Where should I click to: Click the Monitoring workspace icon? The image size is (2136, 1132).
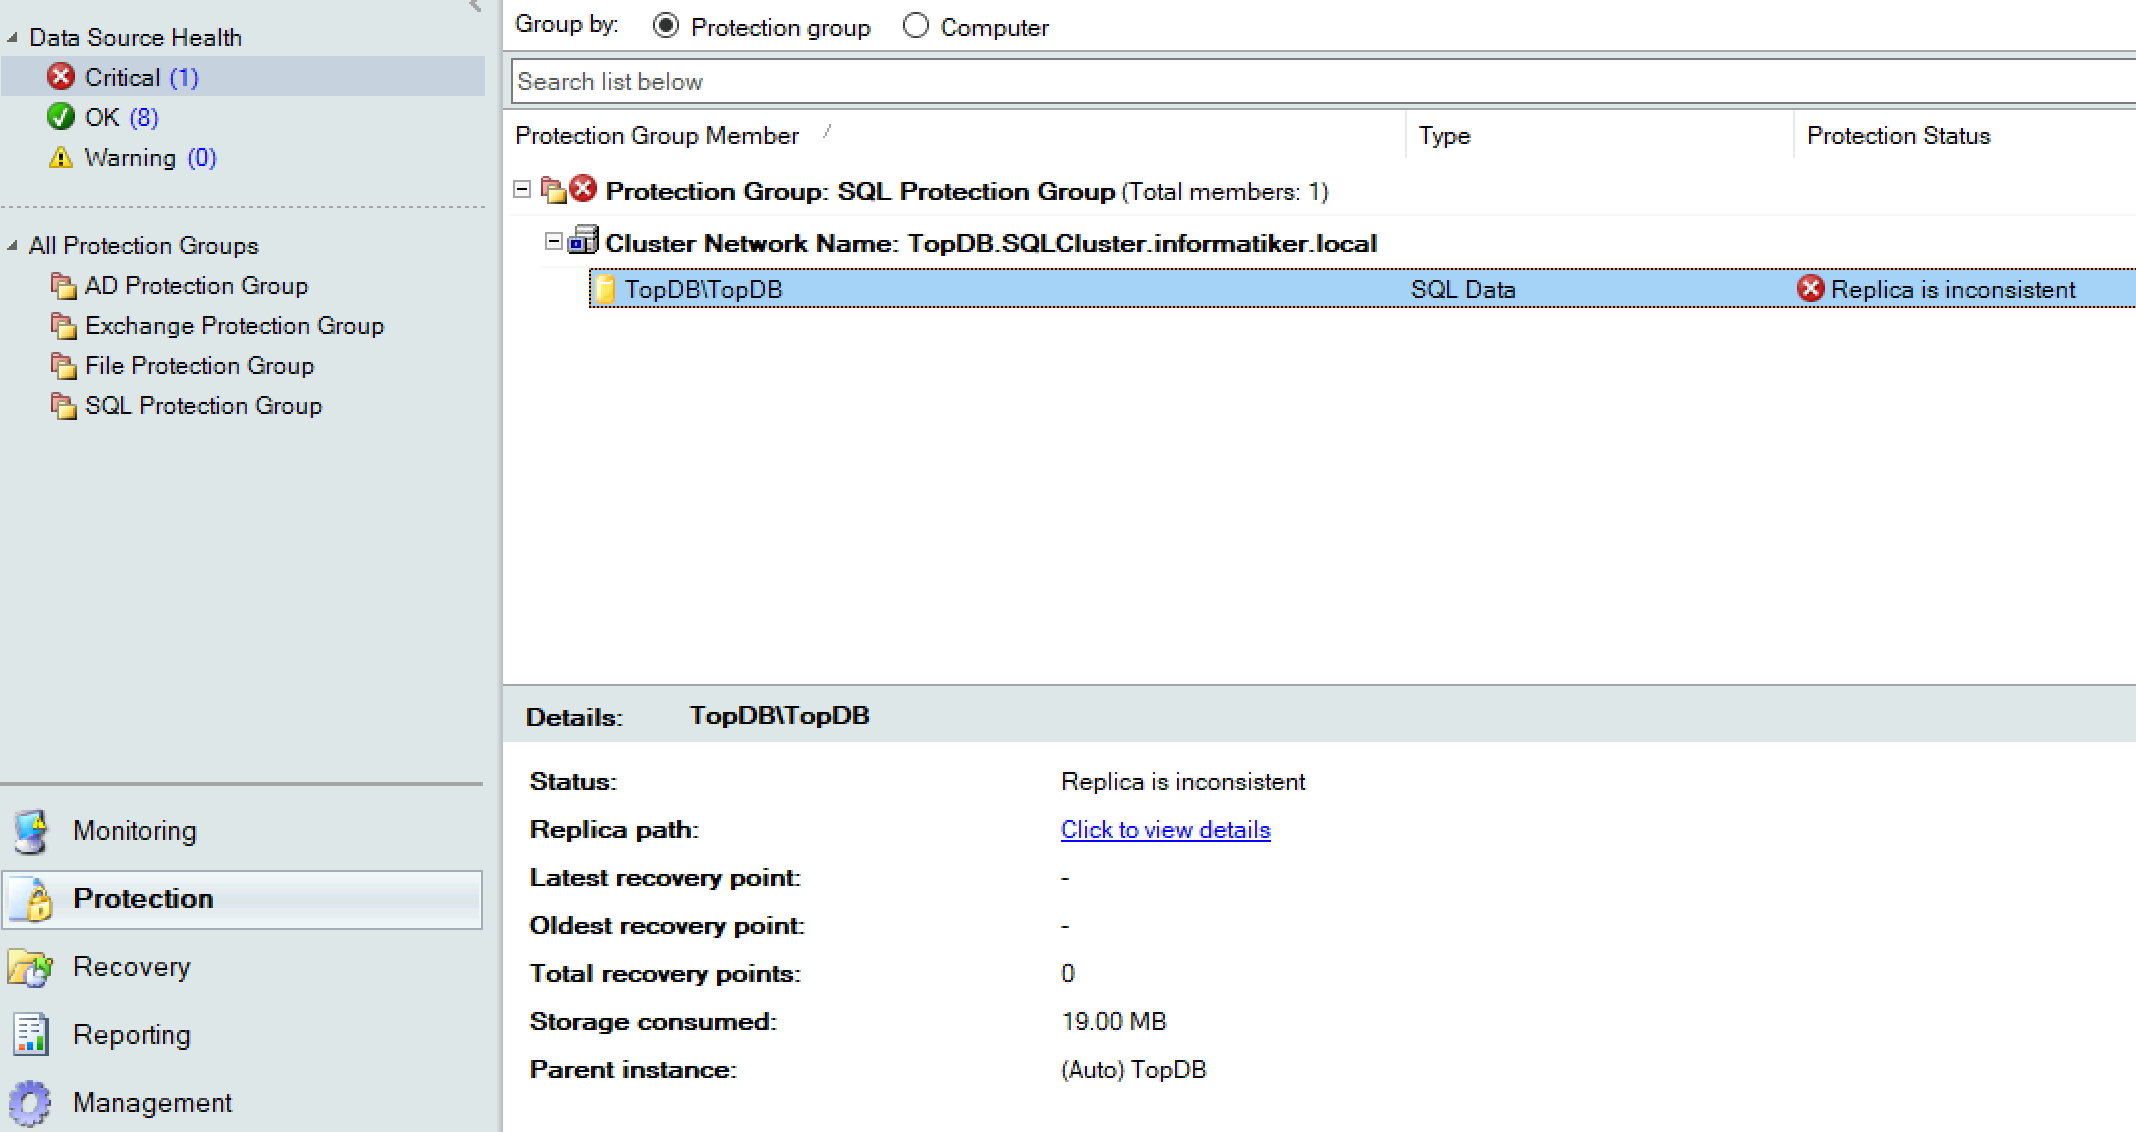[x=31, y=831]
